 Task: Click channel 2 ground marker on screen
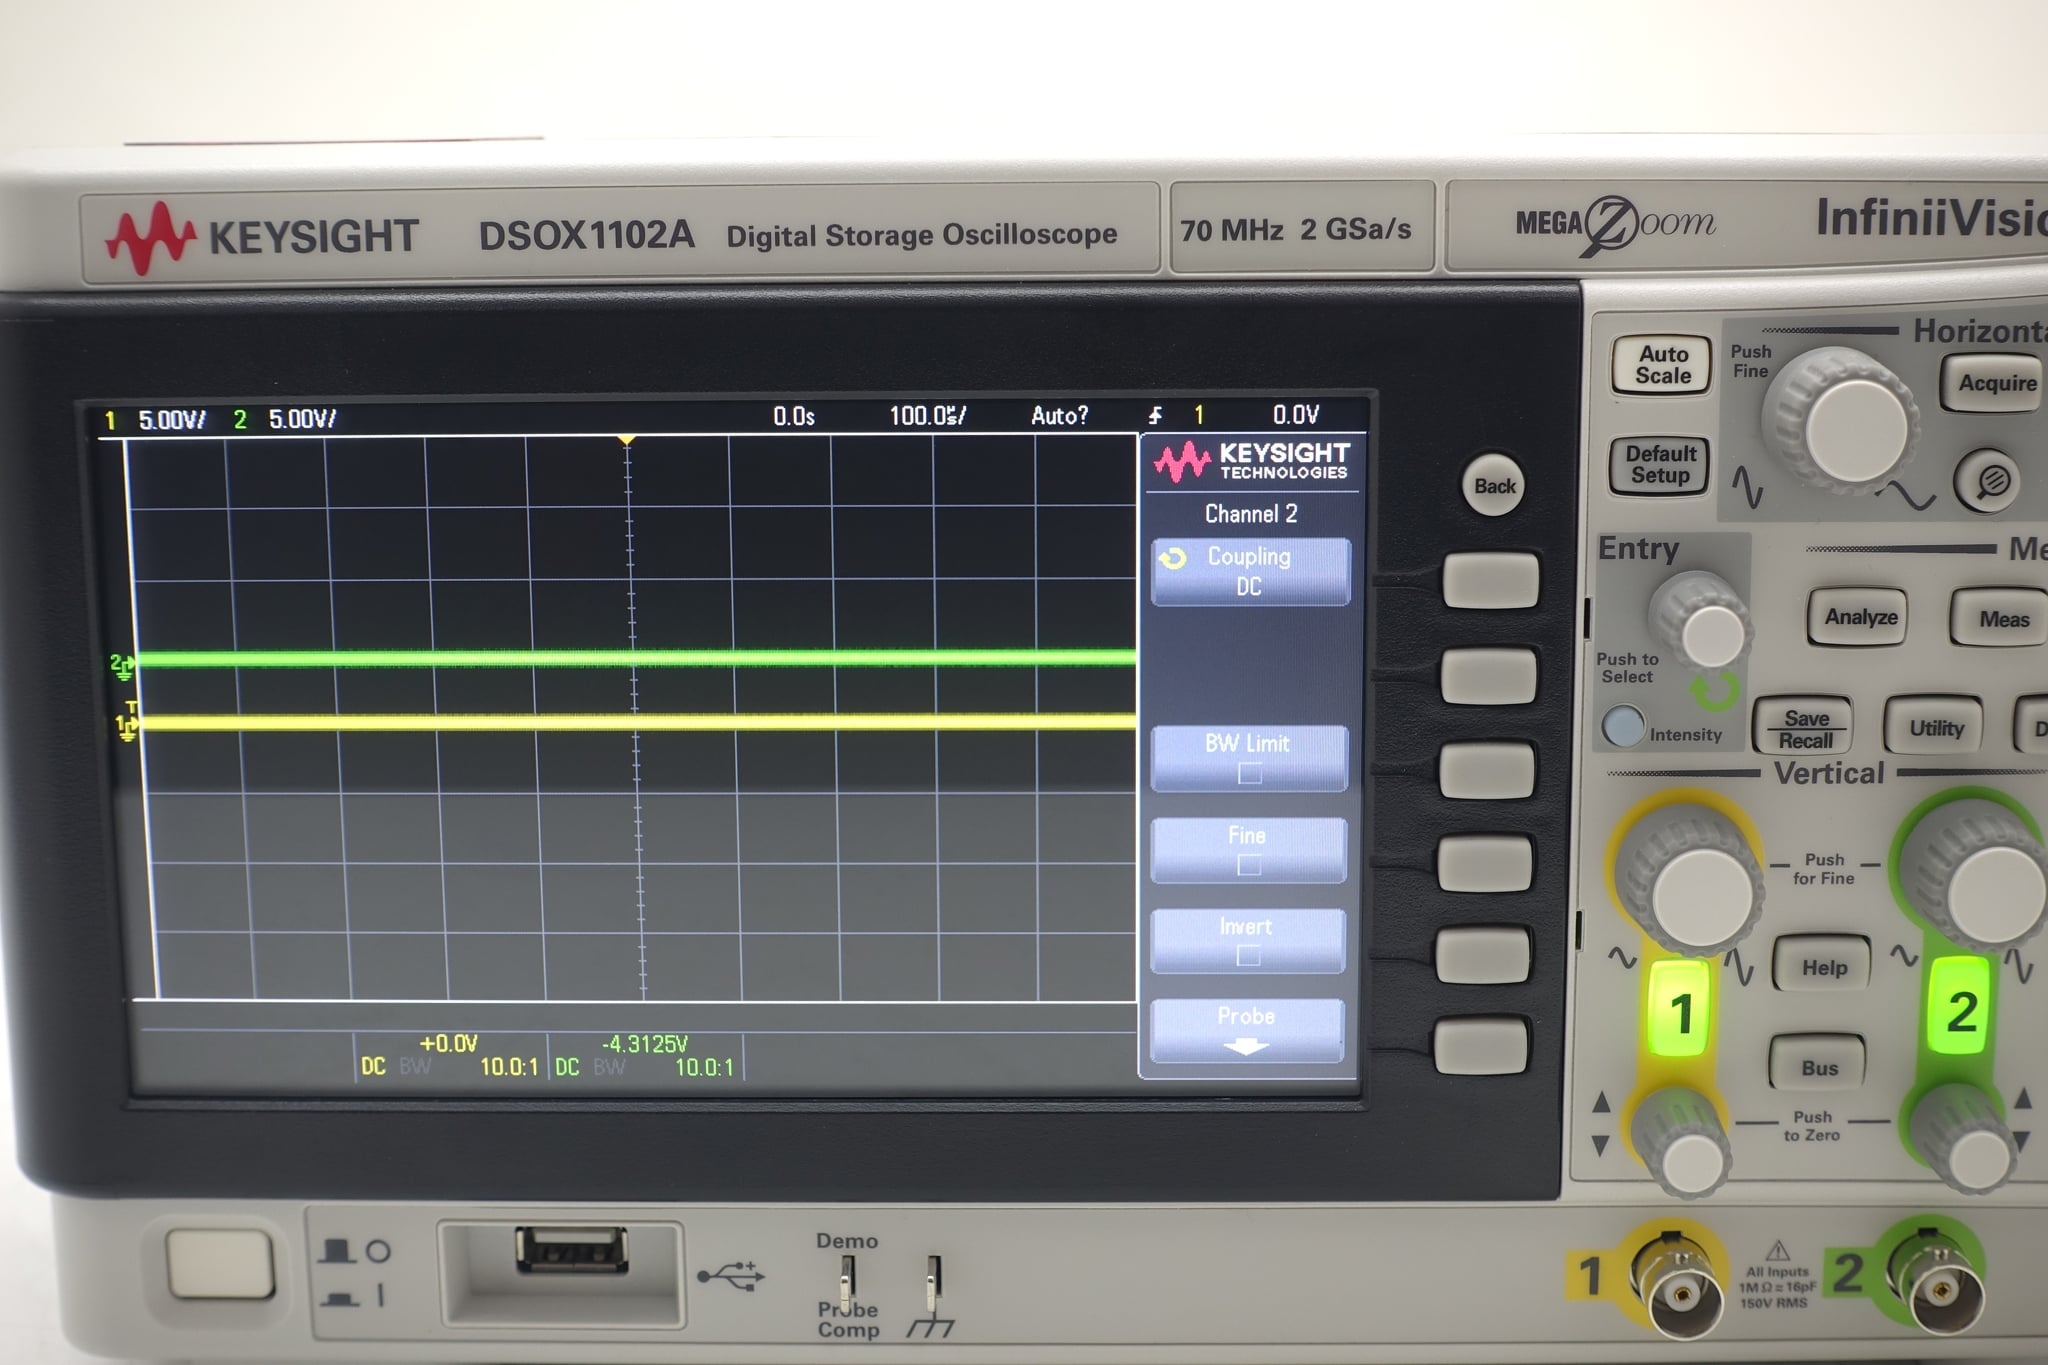tap(122, 665)
